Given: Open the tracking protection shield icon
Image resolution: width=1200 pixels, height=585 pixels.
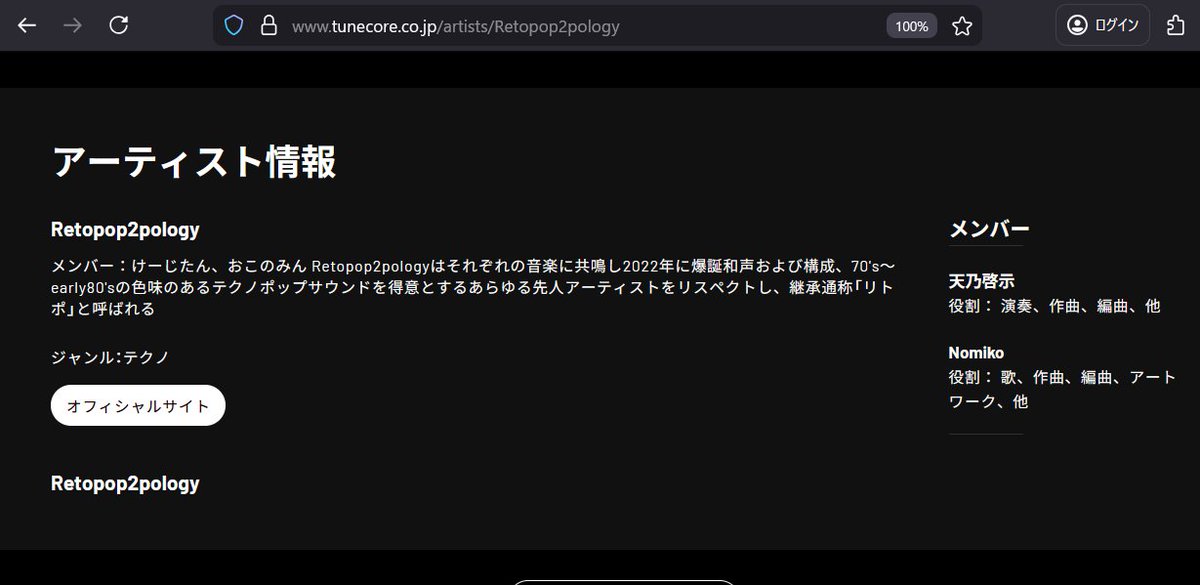Looking at the screenshot, I should coord(234,26).
